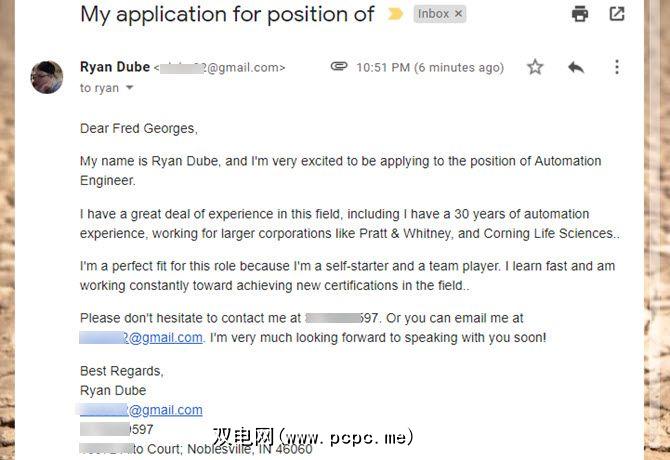Viewport: 670px width, 460px height.
Task: Open the three-dot More options menu
Action: tap(616, 67)
